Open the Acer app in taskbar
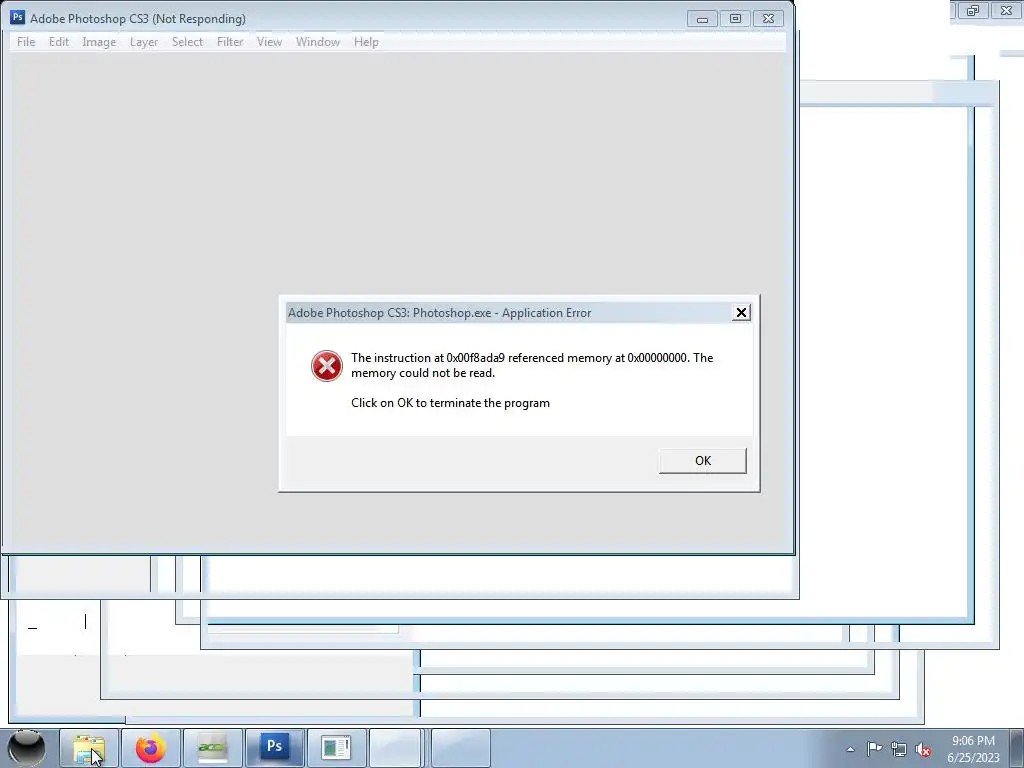Viewport: 1024px width, 768px height. [x=212, y=748]
